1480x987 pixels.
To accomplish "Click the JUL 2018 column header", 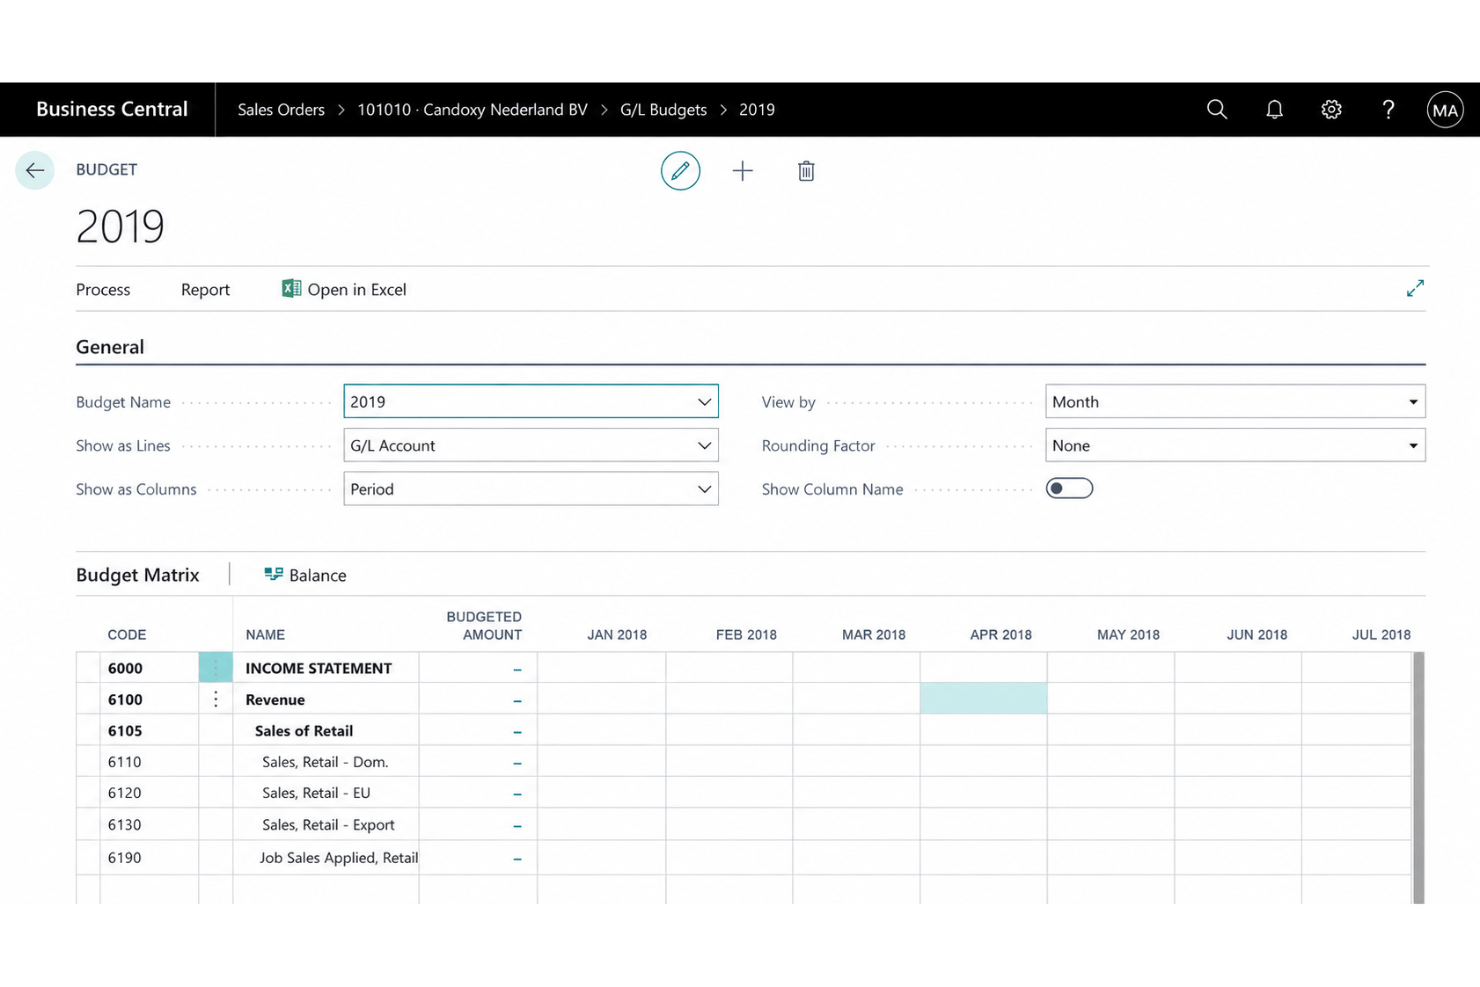I will 1381,634.
